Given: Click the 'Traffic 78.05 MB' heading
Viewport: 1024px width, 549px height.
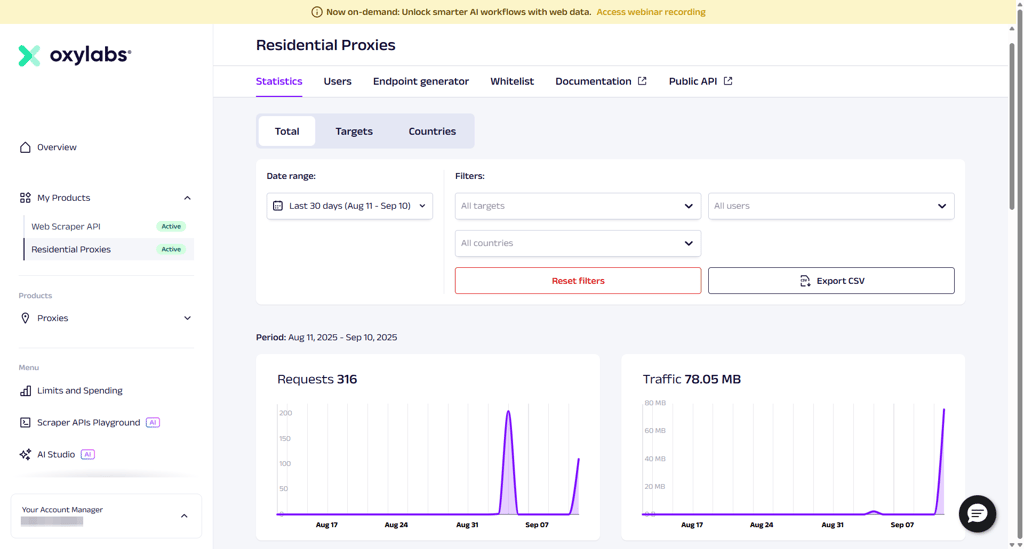Looking at the screenshot, I should click(x=692, y=379).
